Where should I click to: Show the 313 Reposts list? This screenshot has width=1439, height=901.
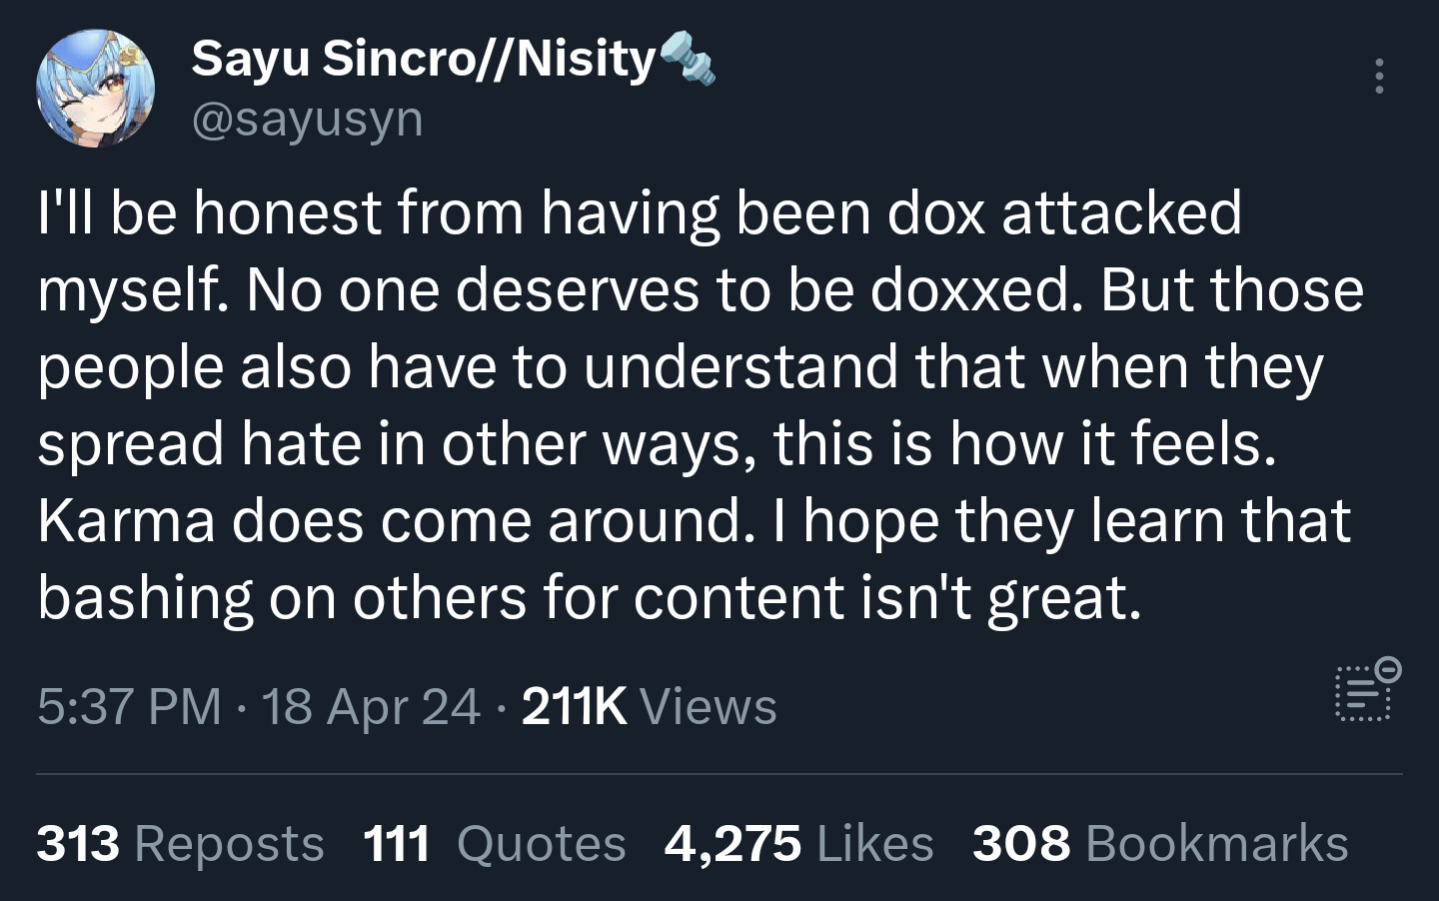pos(180,843)
